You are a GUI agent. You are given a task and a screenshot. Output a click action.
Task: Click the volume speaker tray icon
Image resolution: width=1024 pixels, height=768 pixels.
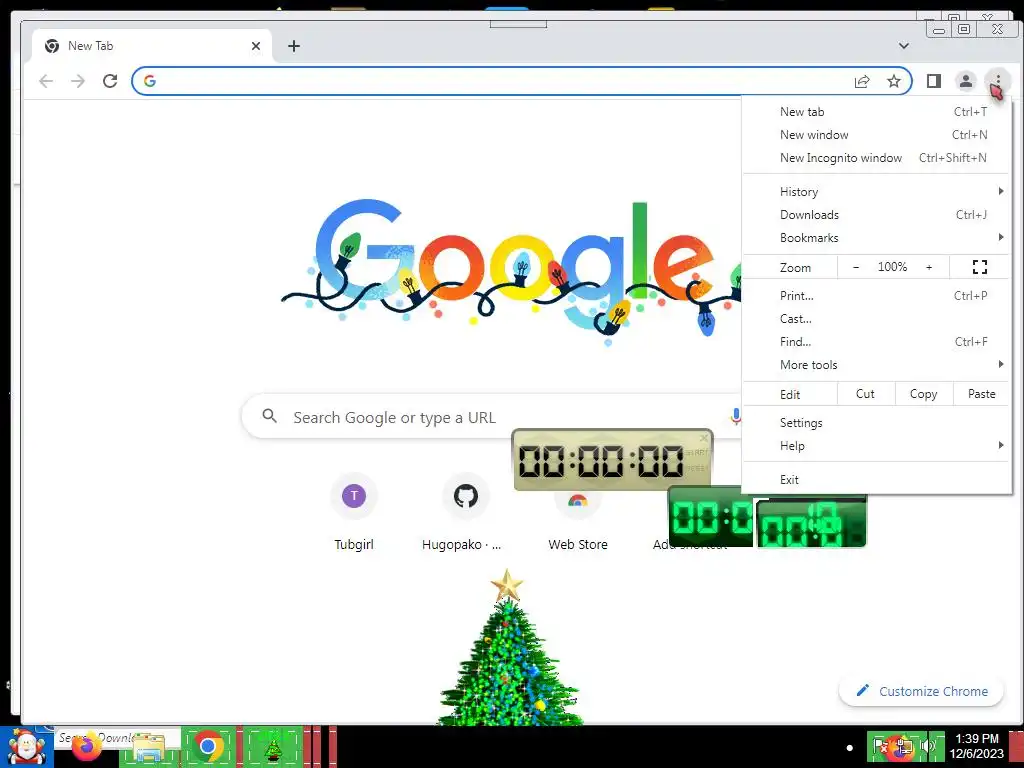point(927,746)
